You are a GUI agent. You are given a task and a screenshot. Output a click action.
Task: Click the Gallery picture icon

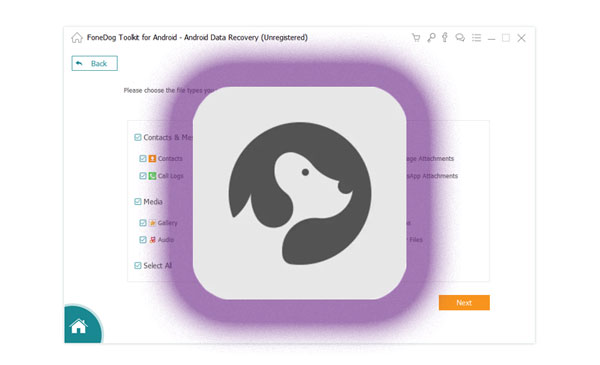click(152, 223)
